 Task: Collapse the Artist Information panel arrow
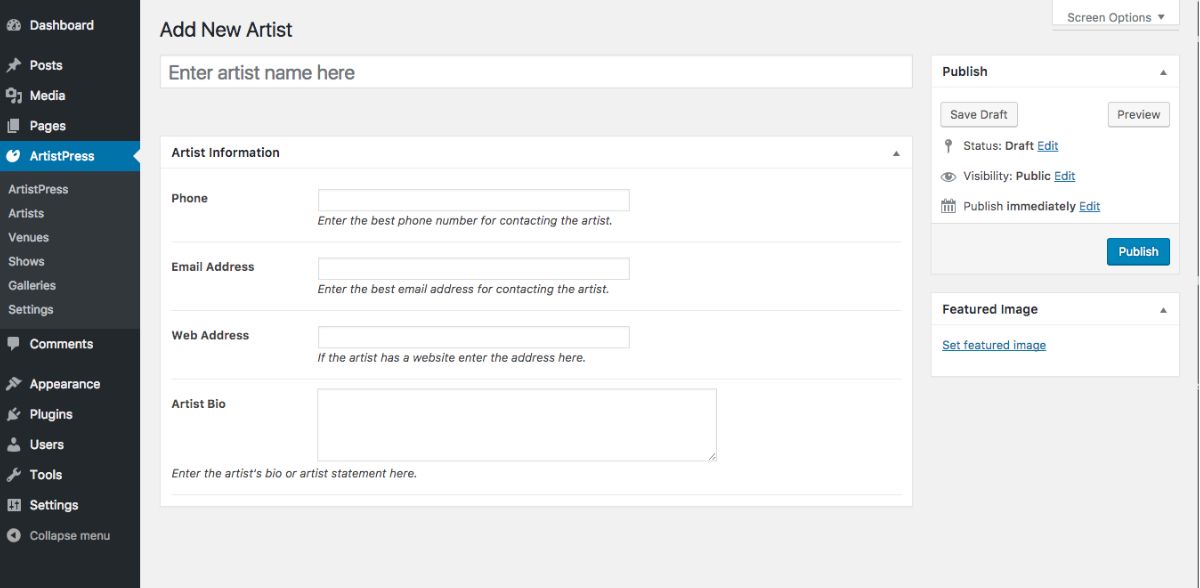tap(896, 153)
